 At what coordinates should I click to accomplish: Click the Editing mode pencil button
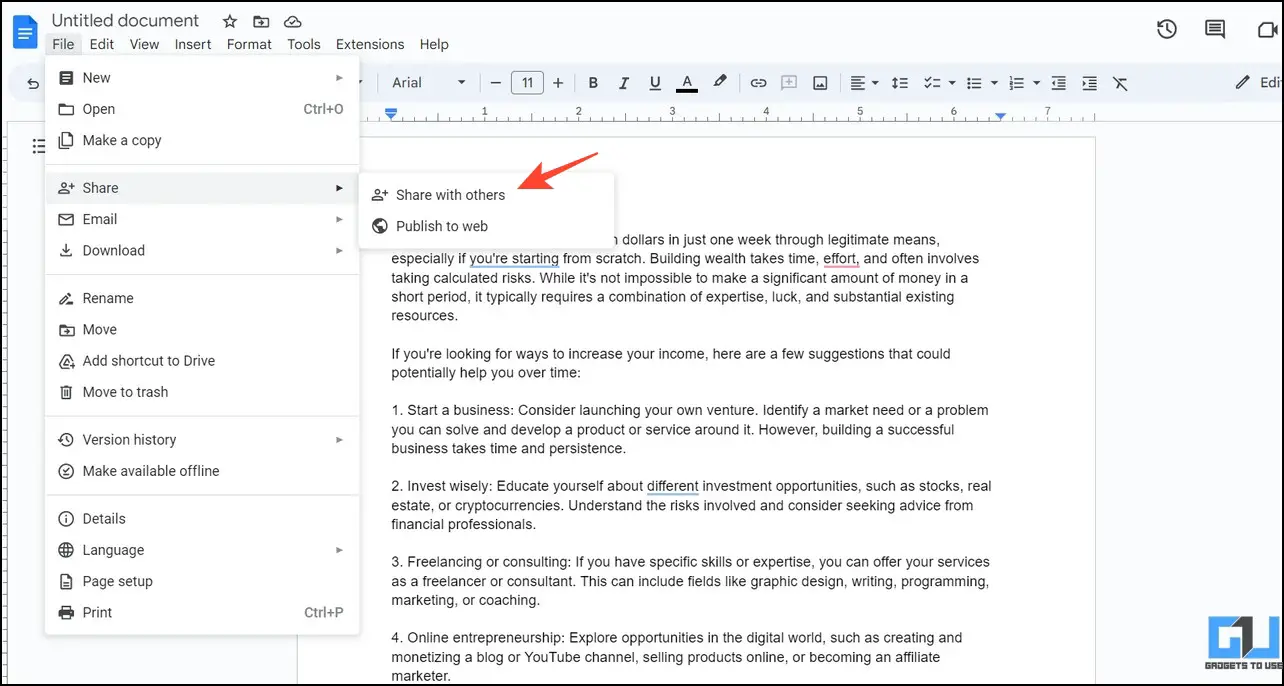[1256, 83]
